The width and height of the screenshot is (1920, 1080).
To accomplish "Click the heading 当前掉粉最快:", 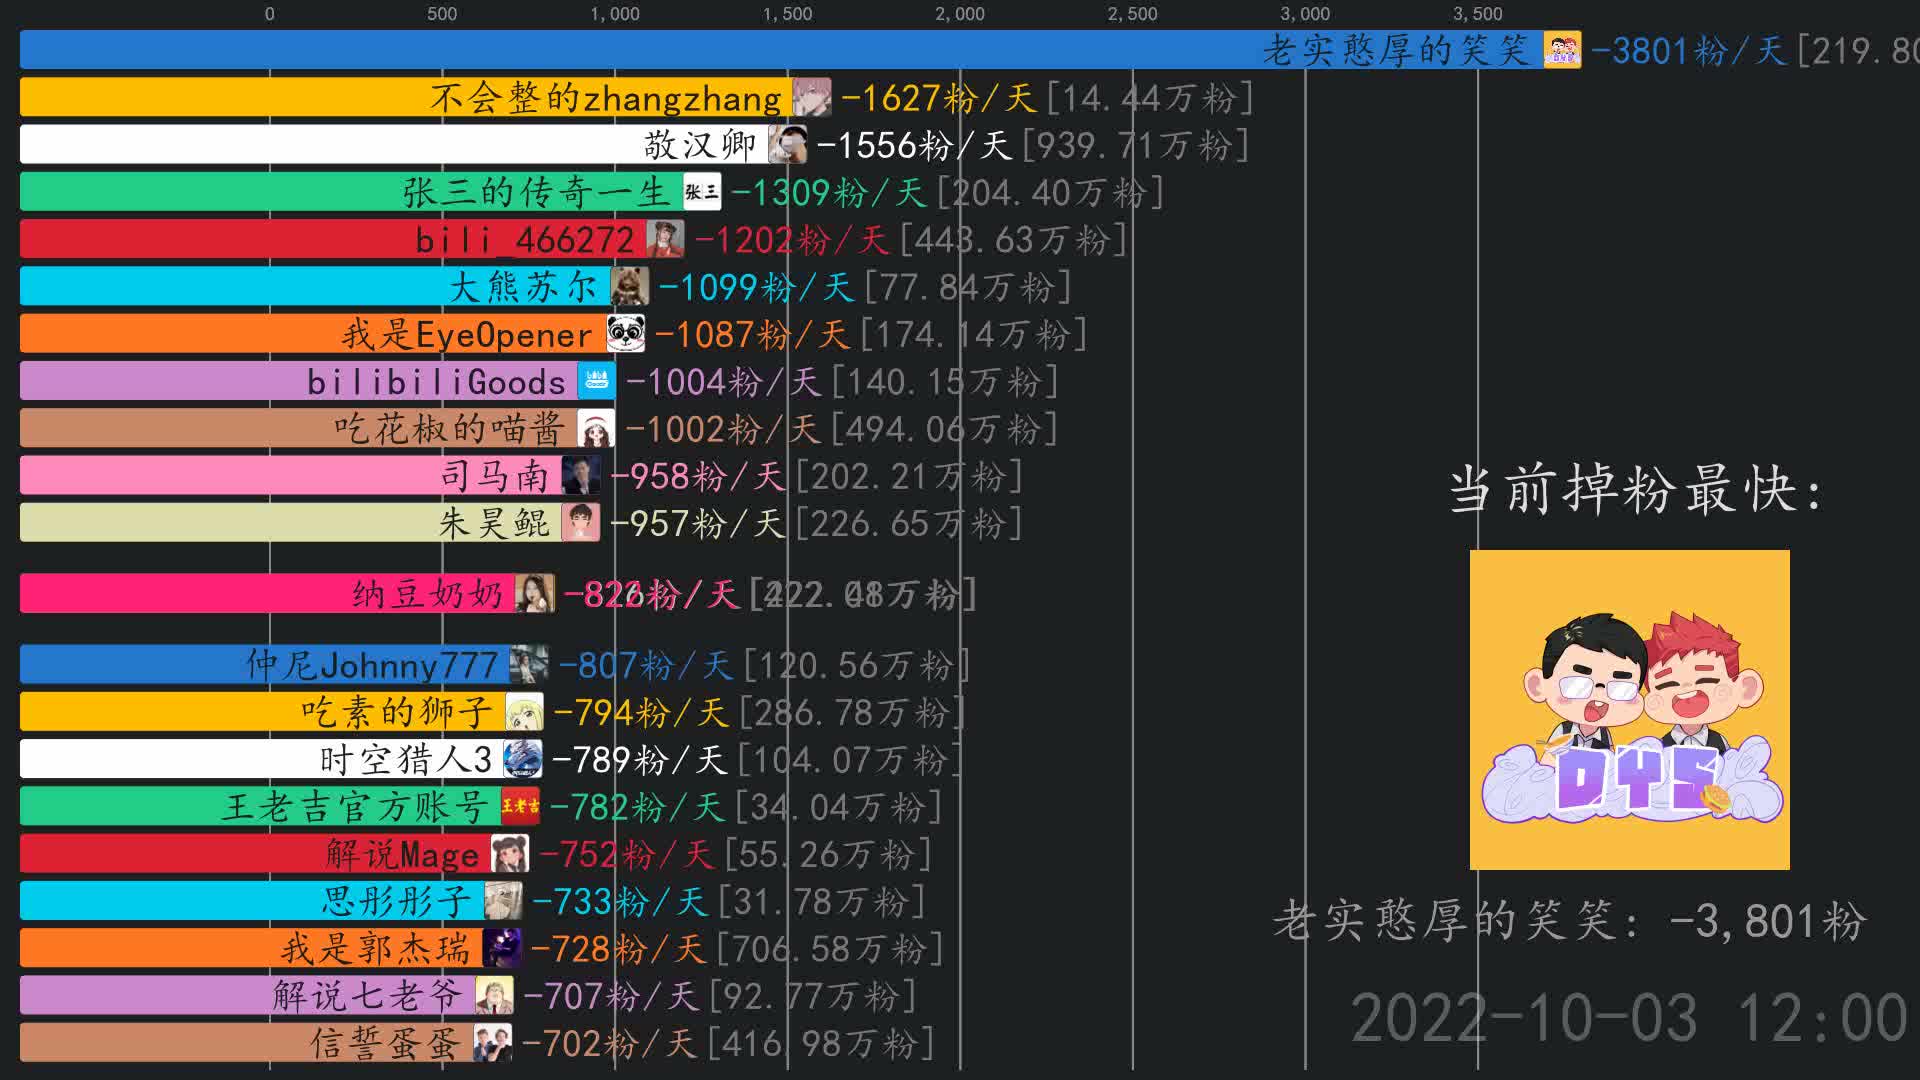I will coord(1638,490).
